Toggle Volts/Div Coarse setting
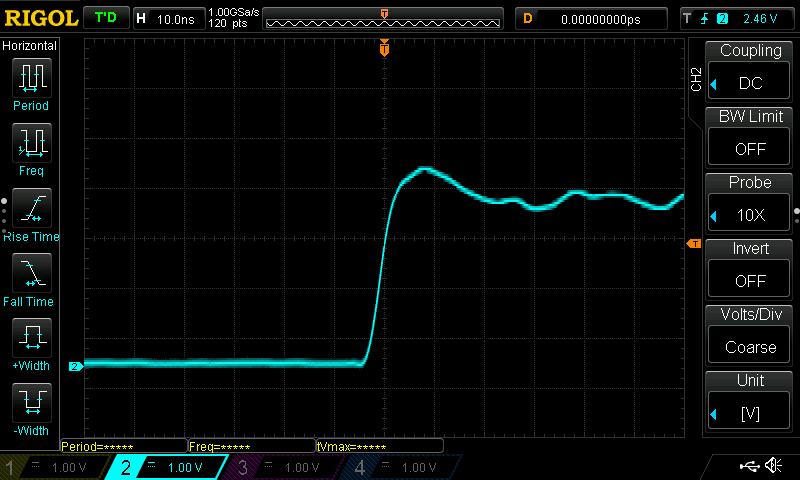This screenshot has height=480, width=800. click(x=750, y=346)
